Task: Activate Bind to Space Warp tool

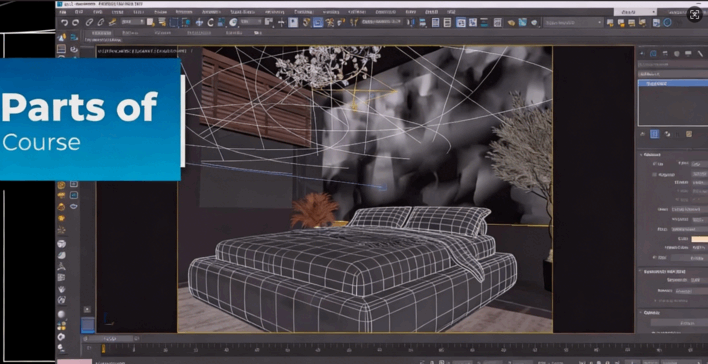Action: (113, 22)
